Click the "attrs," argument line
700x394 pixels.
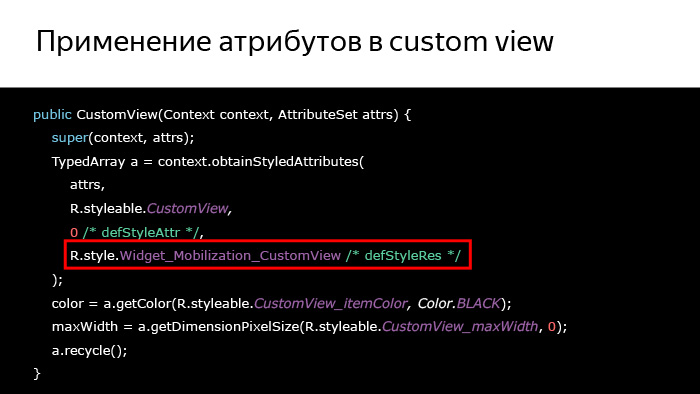(x=87, y=185)
